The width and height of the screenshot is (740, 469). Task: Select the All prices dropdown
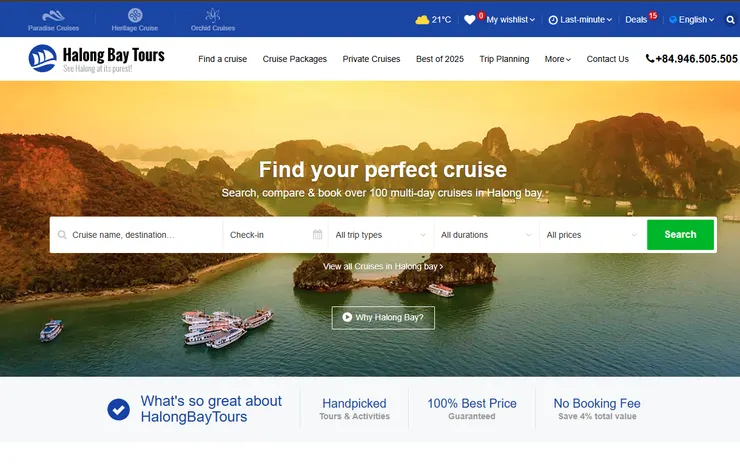[592, 235]
